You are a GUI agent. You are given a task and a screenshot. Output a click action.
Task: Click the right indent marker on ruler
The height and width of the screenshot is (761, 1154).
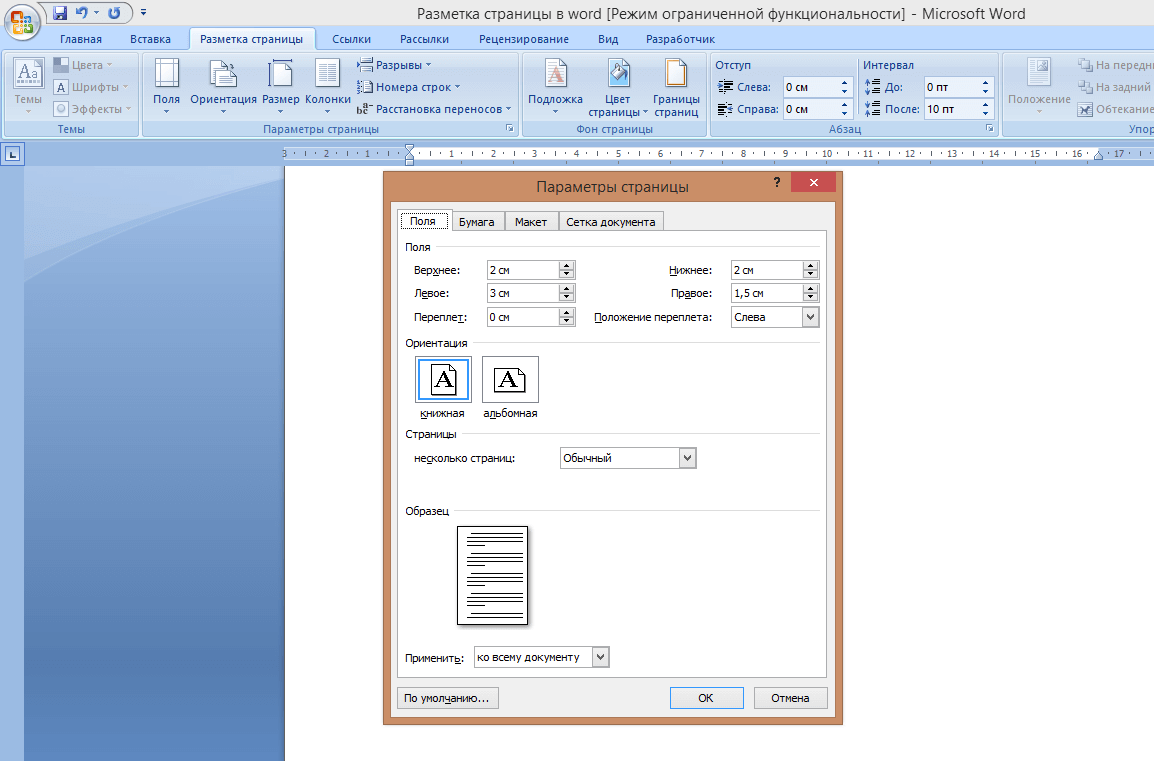click(1098, 156)
